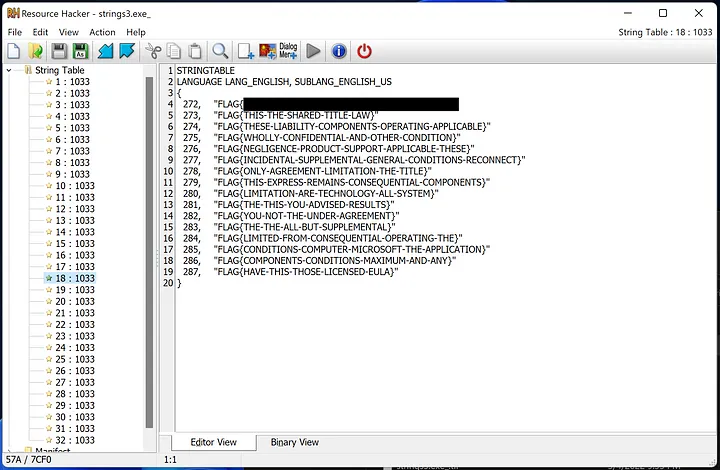The width and height of the screenshot is (720, 470).
Task: Click the Compile script play icon
Action: pos(313,51)
